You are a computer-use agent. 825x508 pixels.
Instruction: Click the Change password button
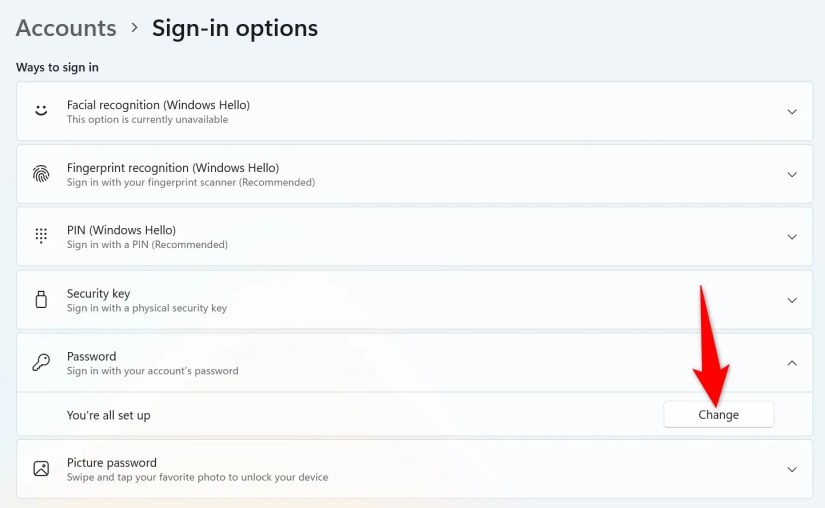718,415
